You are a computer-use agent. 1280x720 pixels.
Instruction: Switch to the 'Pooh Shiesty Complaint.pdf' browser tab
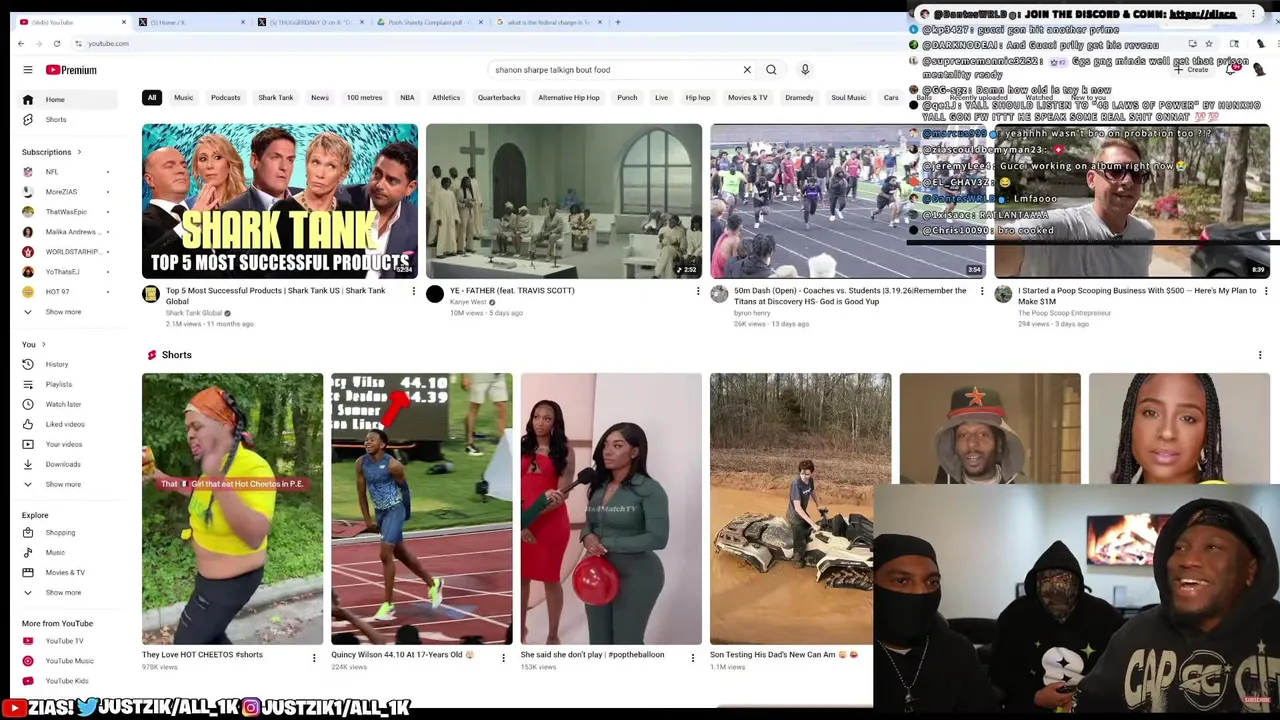pyautogui.click(x=424, y=22)
